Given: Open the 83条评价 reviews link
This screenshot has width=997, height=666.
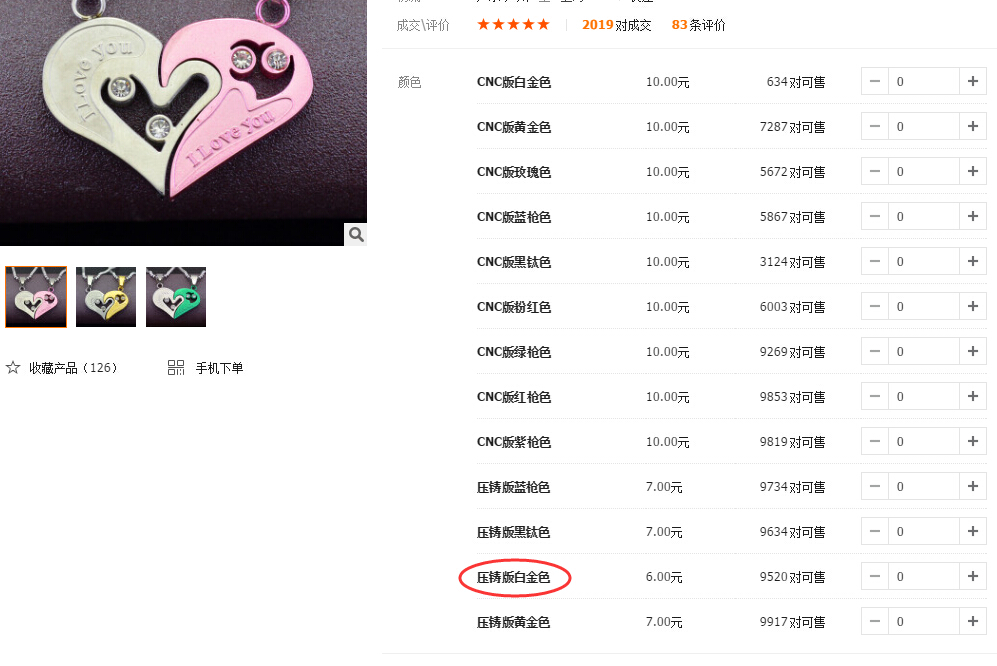Looking at the screenshot, I should (x=698, y=25).
